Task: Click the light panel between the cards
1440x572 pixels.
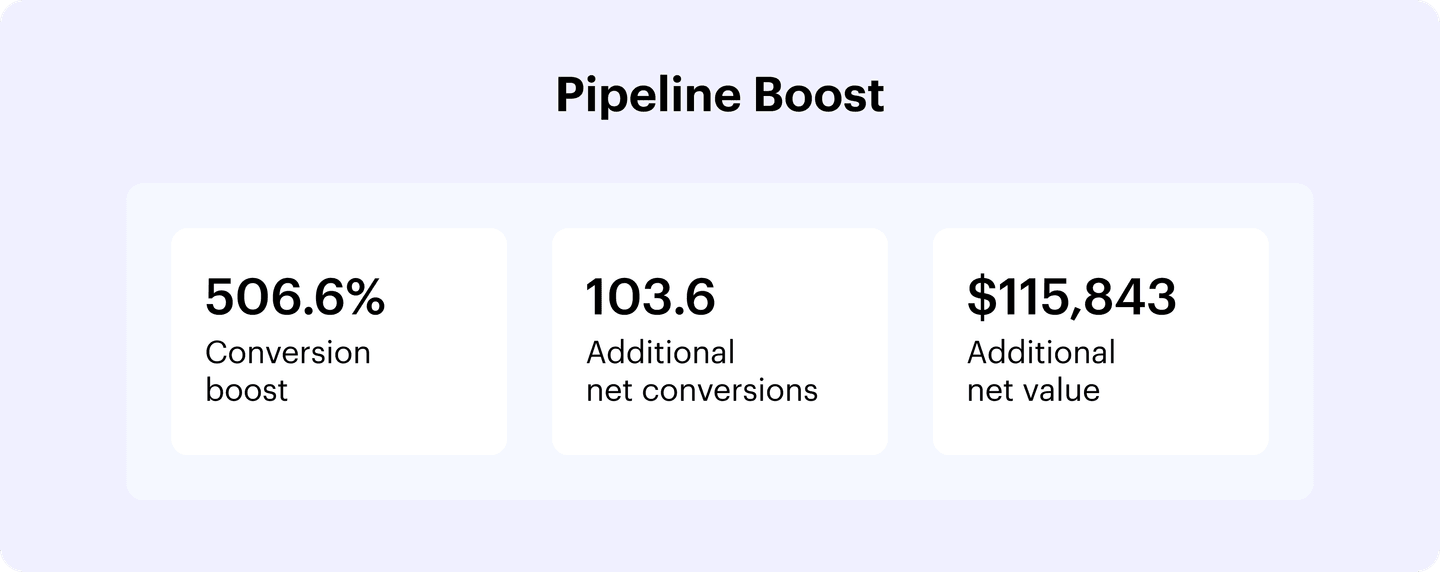Action: (x=529, y=342)
